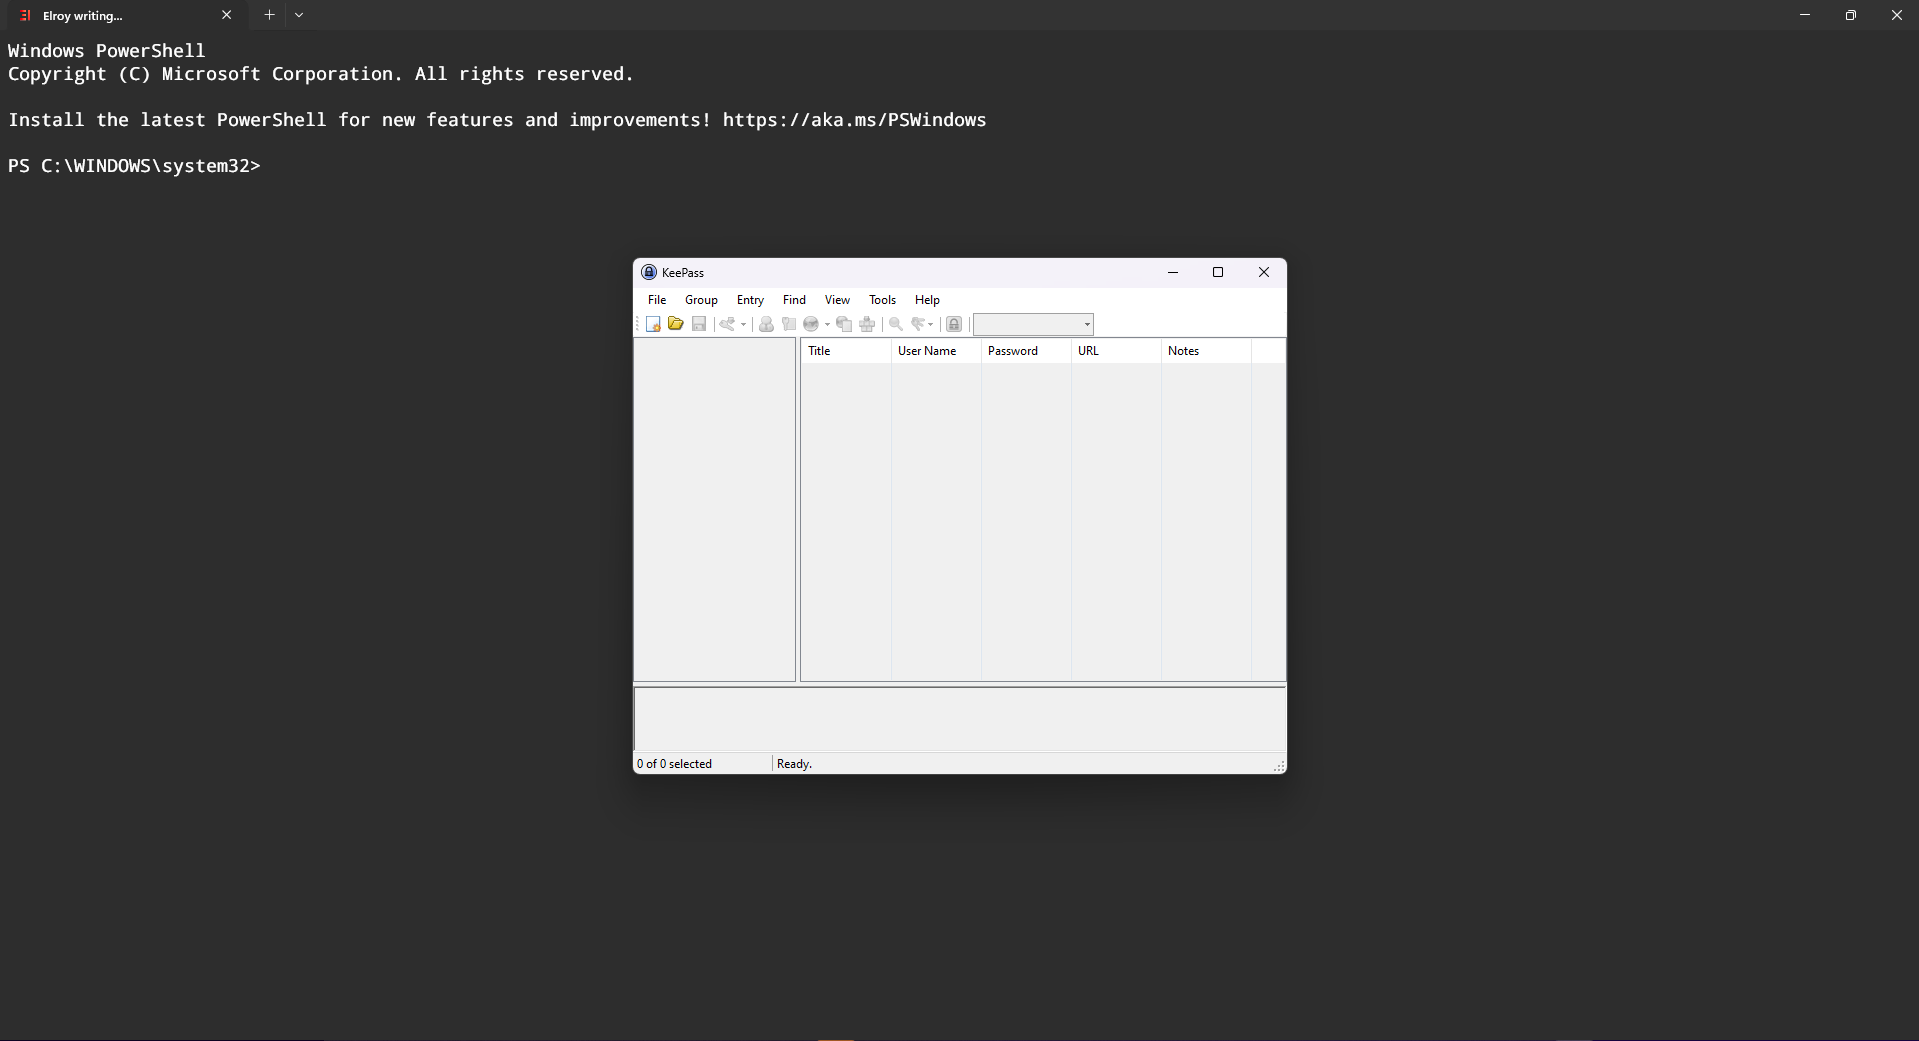This screenshot has height=1041, width=1919.
Task: Create a new database in KeePass toolbar
Action: pos(653,324)
